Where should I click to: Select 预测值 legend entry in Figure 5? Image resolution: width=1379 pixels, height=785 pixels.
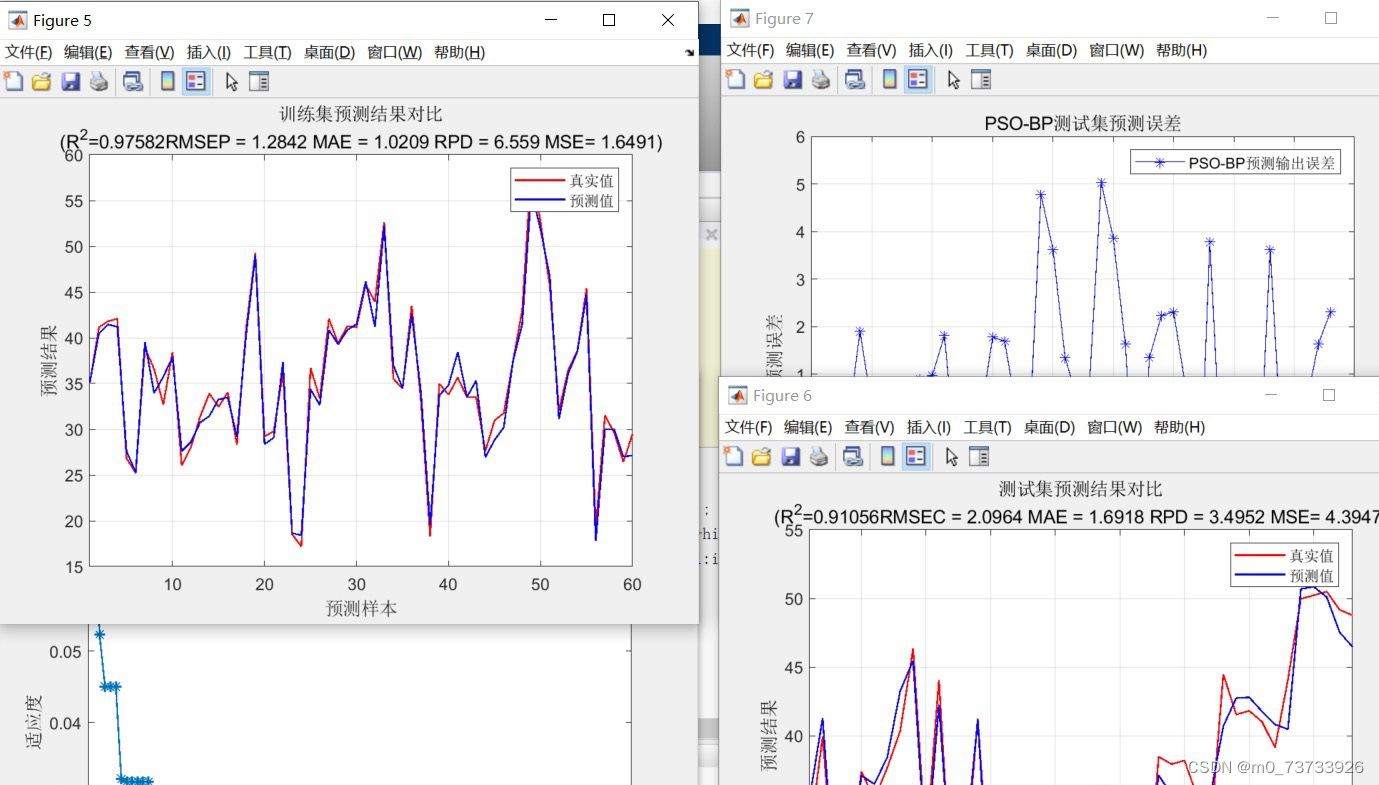(565, 201)
